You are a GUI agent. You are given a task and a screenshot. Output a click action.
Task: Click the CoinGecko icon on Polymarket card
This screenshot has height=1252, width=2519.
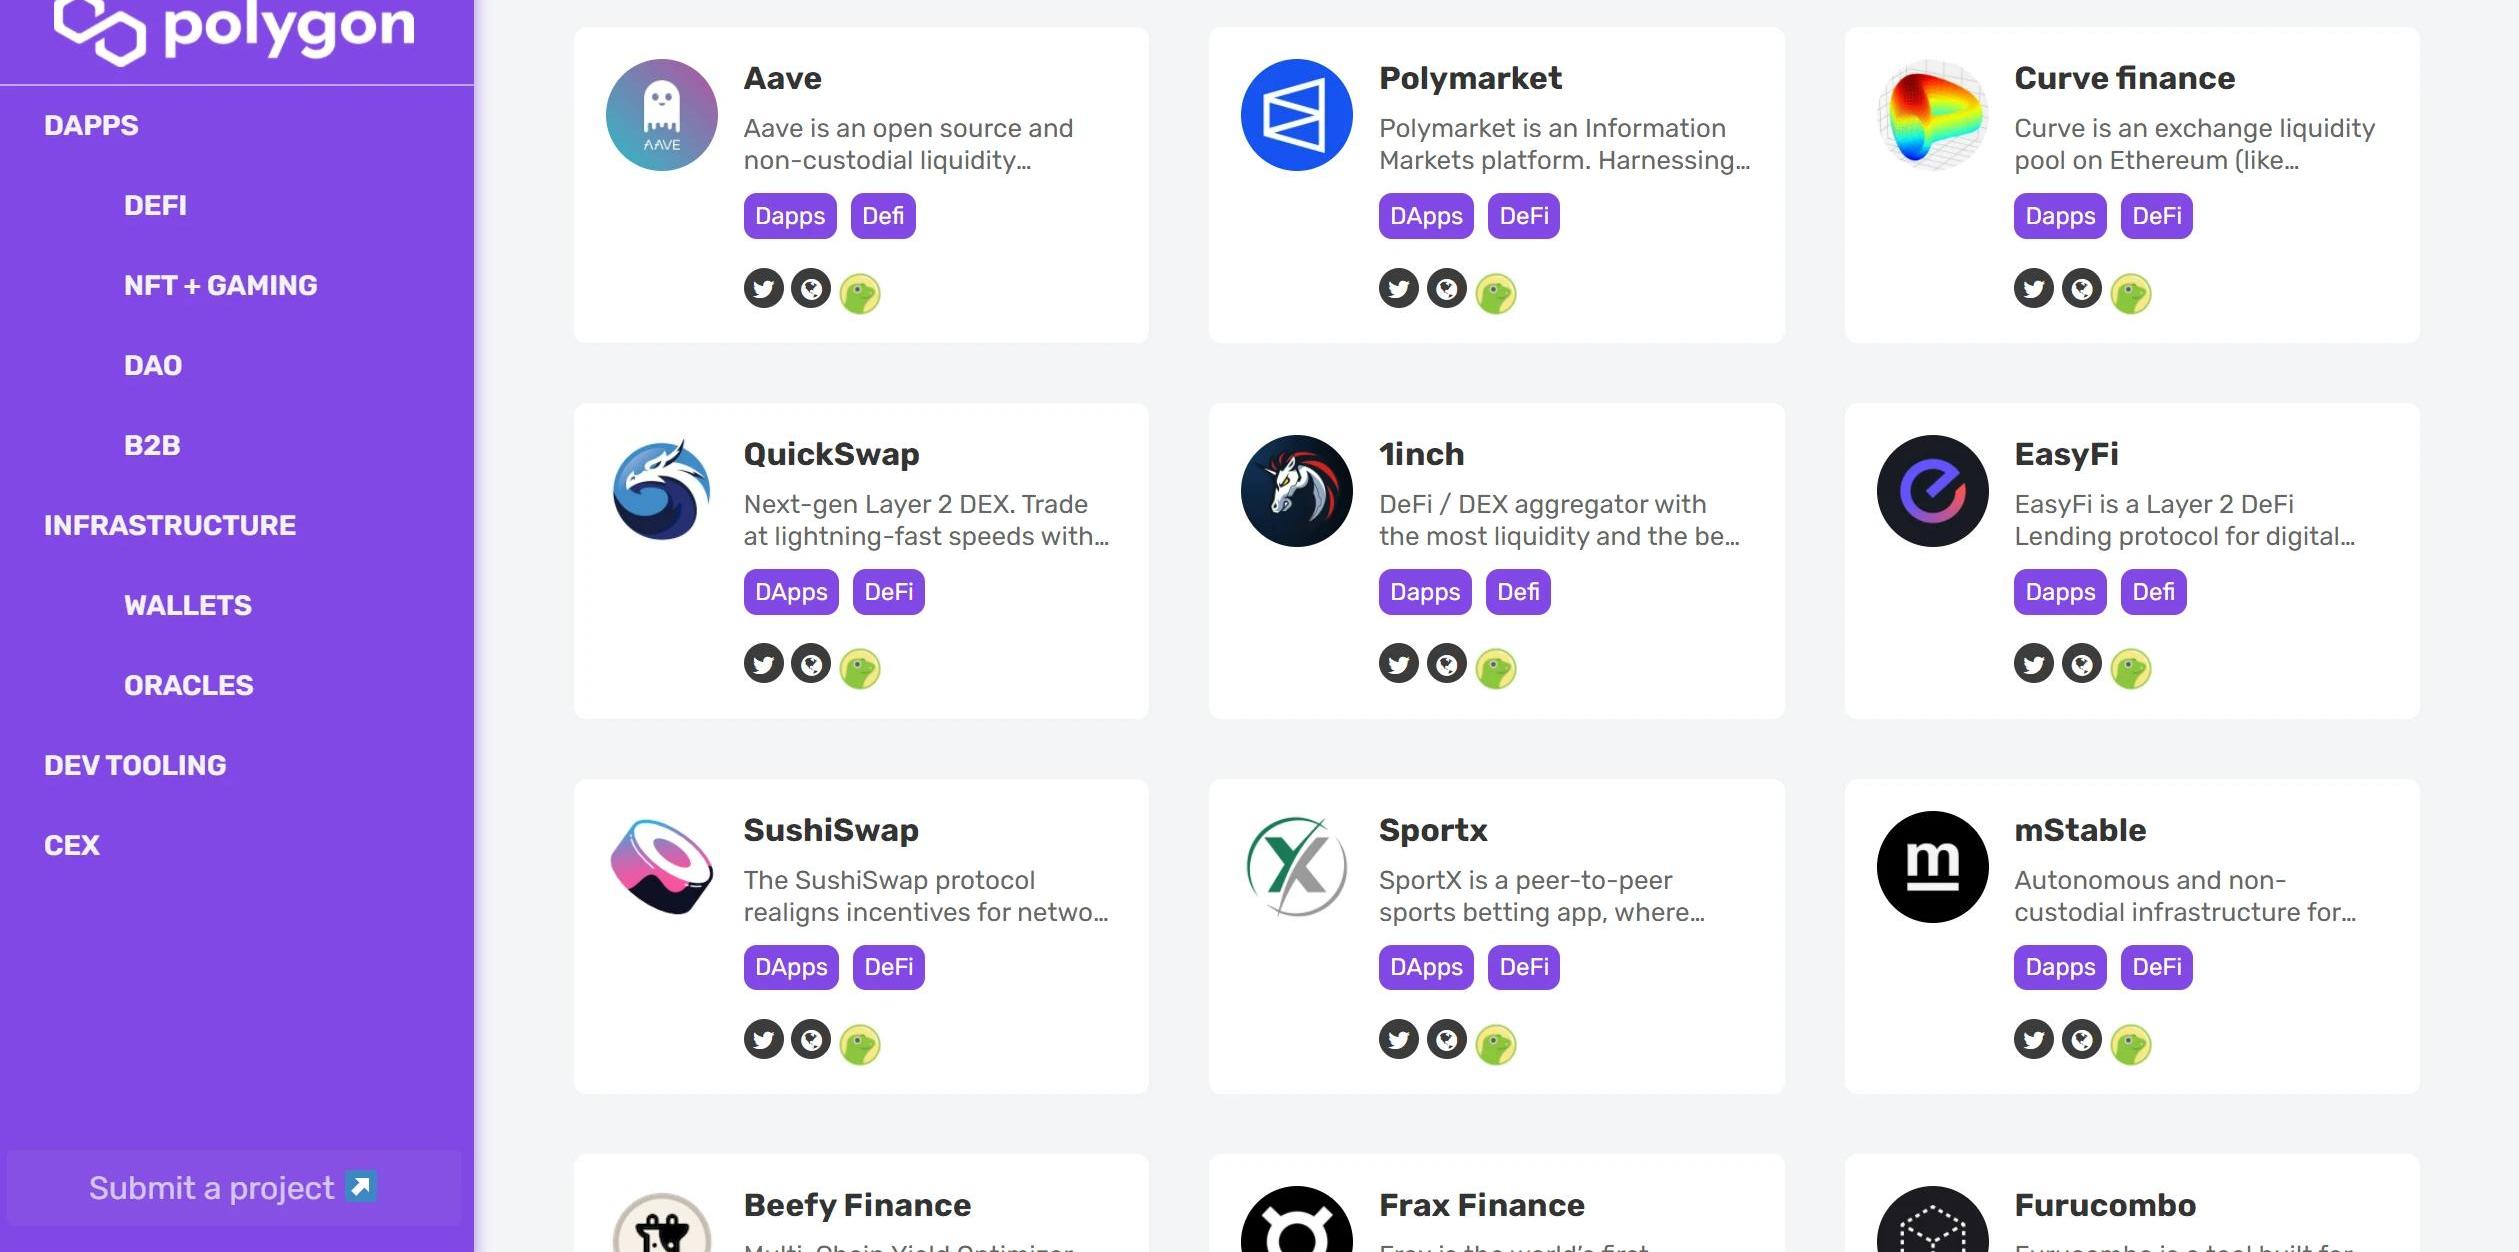(1496, 294)
